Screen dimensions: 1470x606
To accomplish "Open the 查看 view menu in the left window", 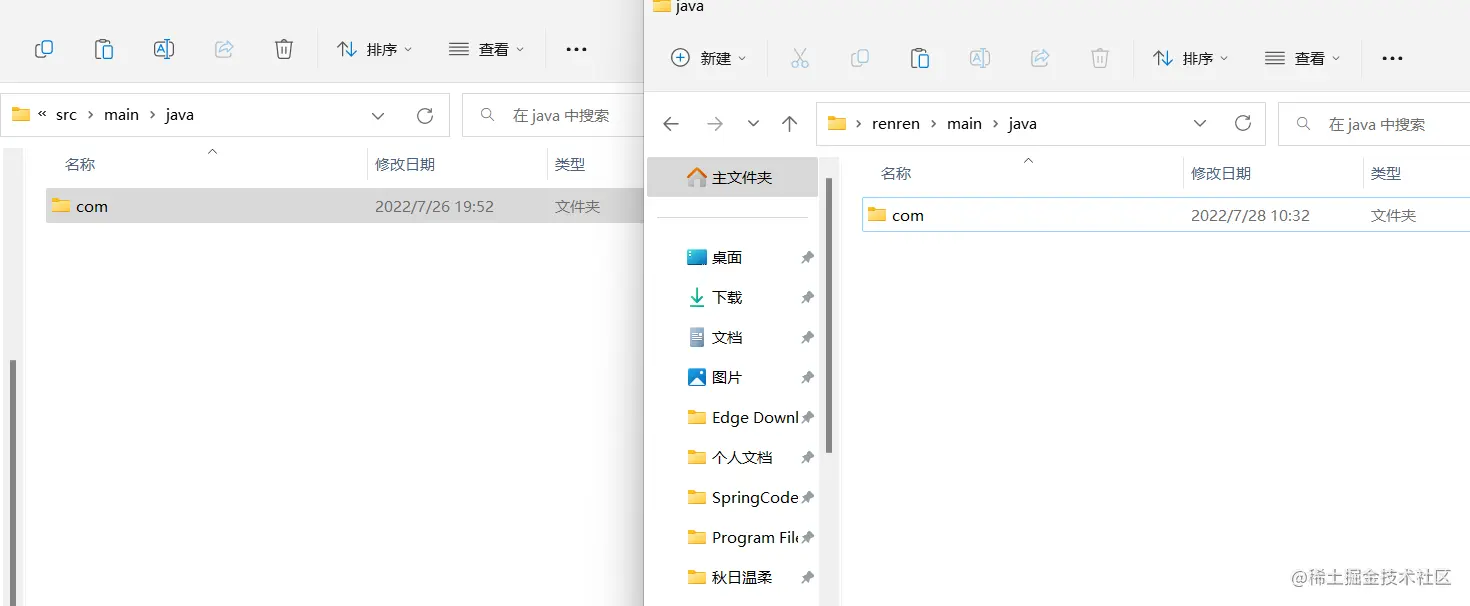I will [x=487, y=49].
